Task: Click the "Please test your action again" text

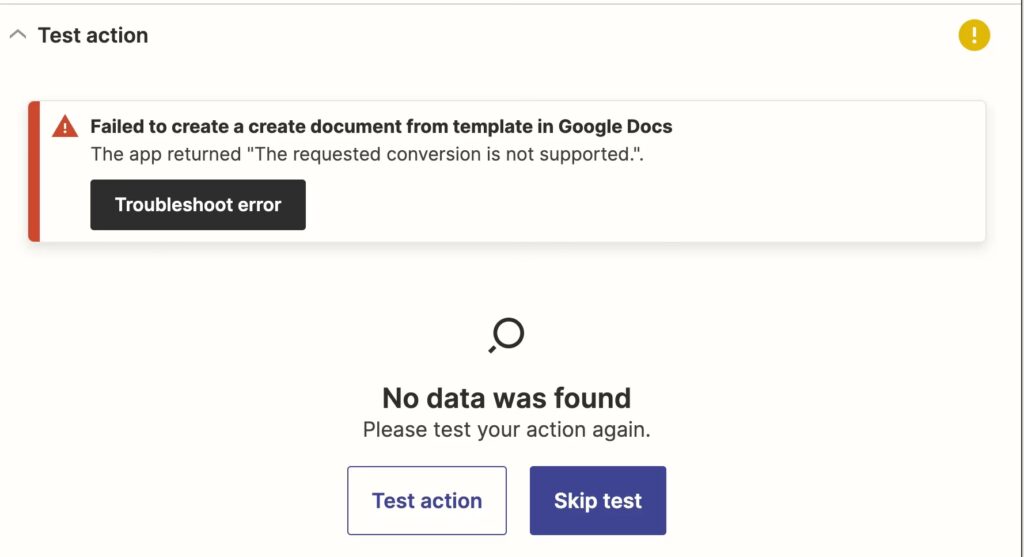Action: click(x=506, y=430)
